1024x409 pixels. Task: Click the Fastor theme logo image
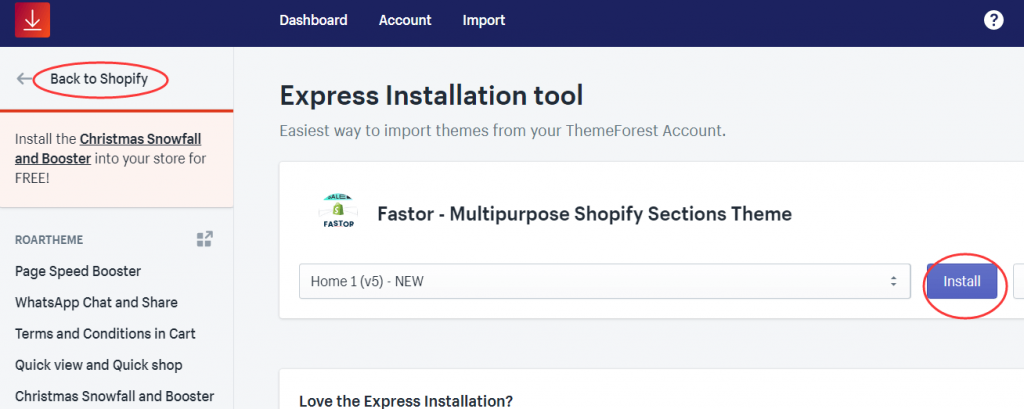coord(335,213)
